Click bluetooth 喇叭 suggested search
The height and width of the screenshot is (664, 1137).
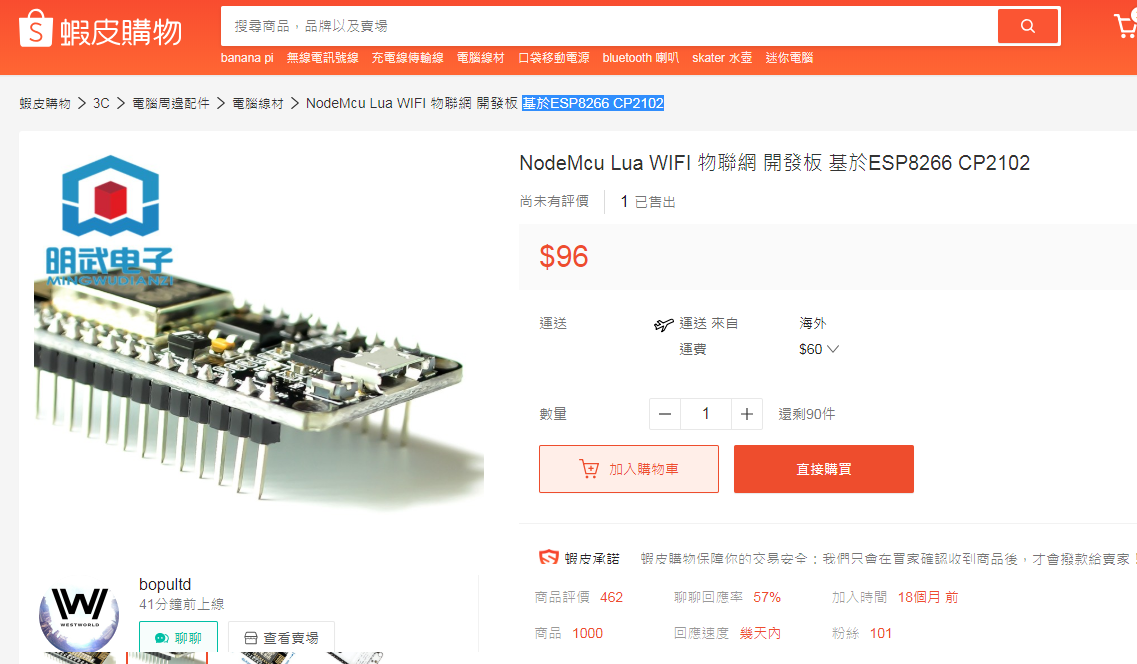click(x=640, y=58)
